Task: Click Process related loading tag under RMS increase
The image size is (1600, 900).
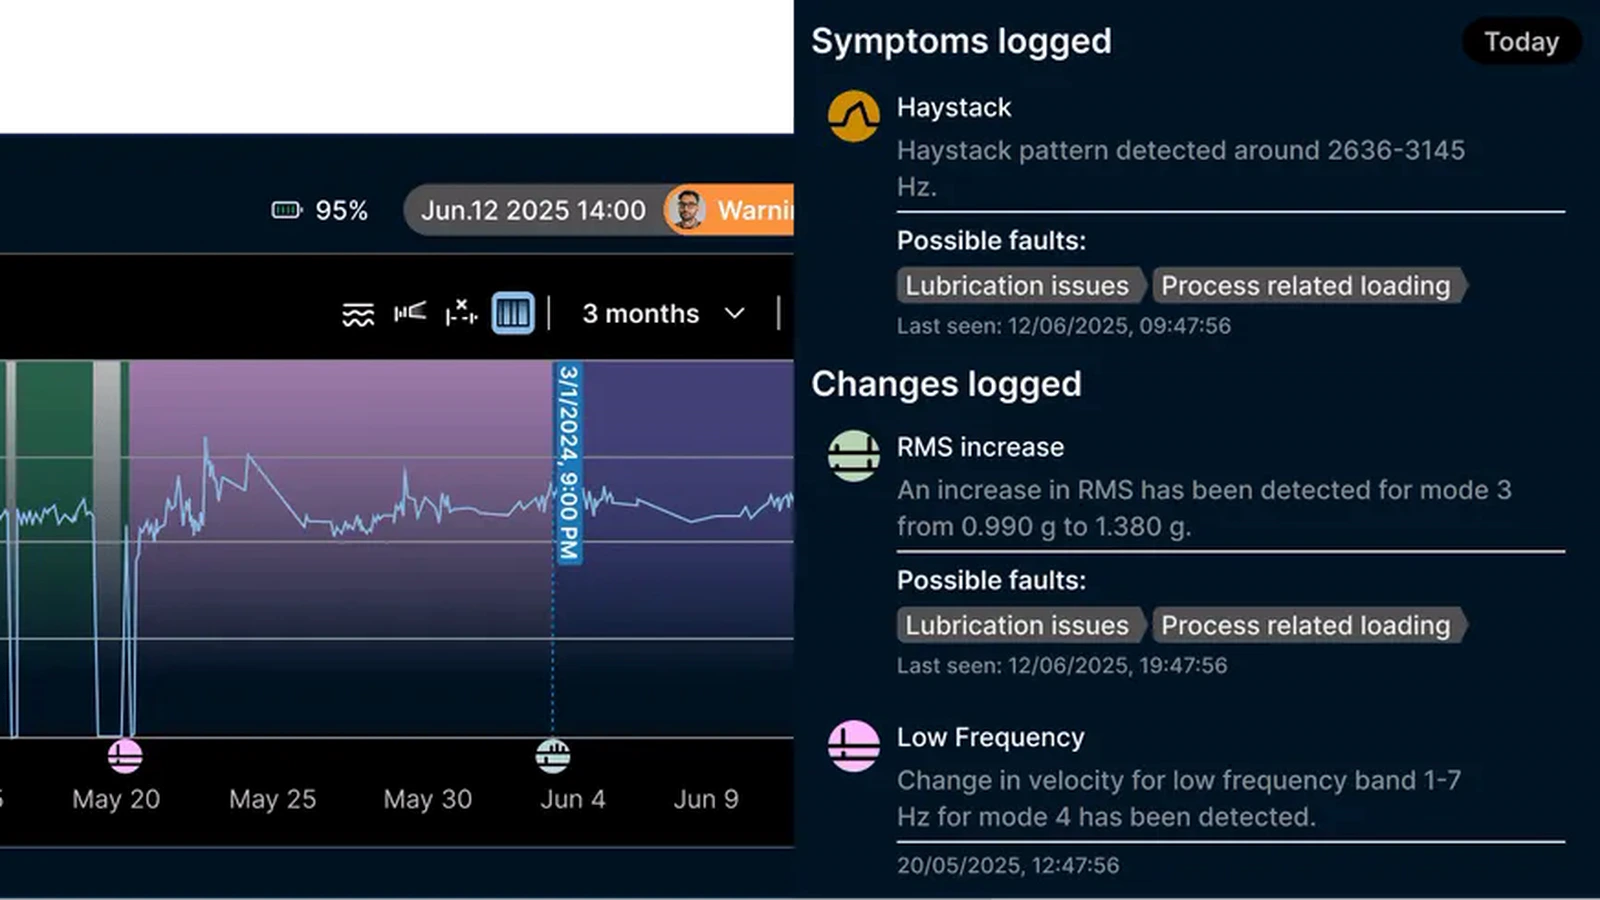Action: click(1309, 626)
